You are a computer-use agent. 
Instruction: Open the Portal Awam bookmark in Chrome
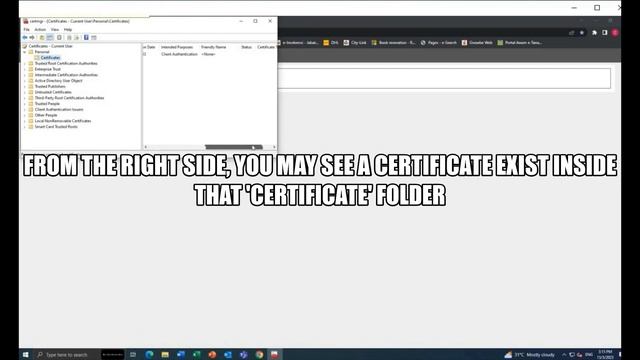[520, 42]
